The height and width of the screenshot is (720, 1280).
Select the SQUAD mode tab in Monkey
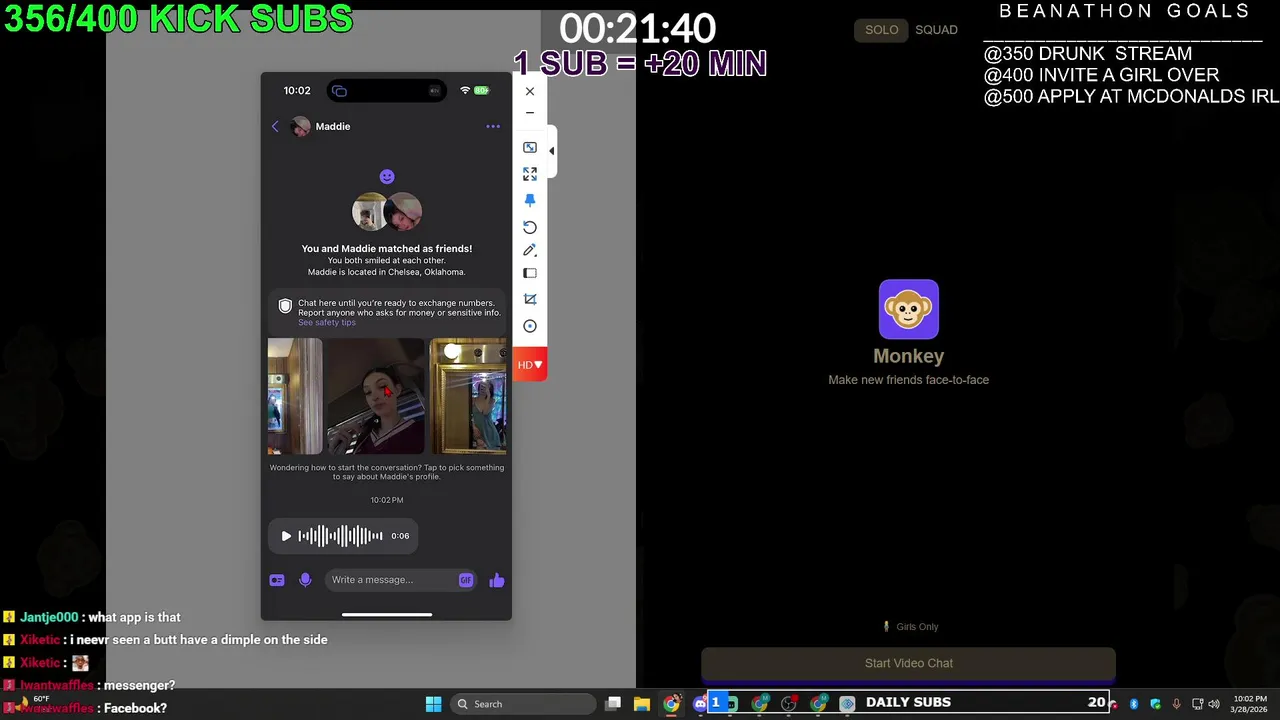click(x=936, y=30)
